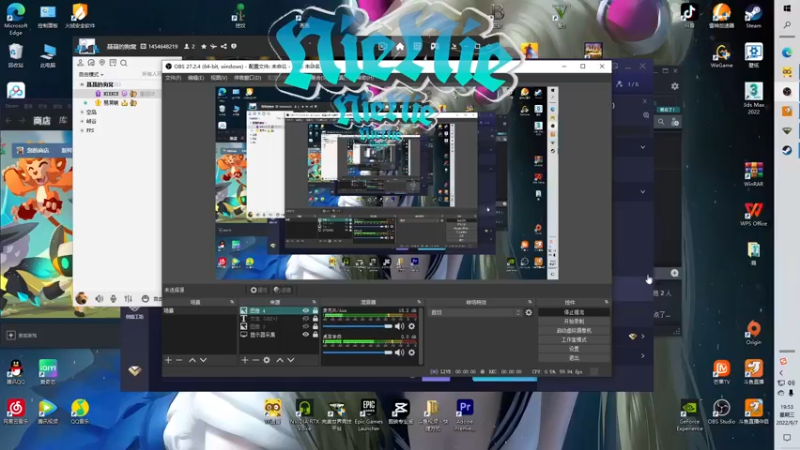Click Steam back arrow

click(9, 121)
